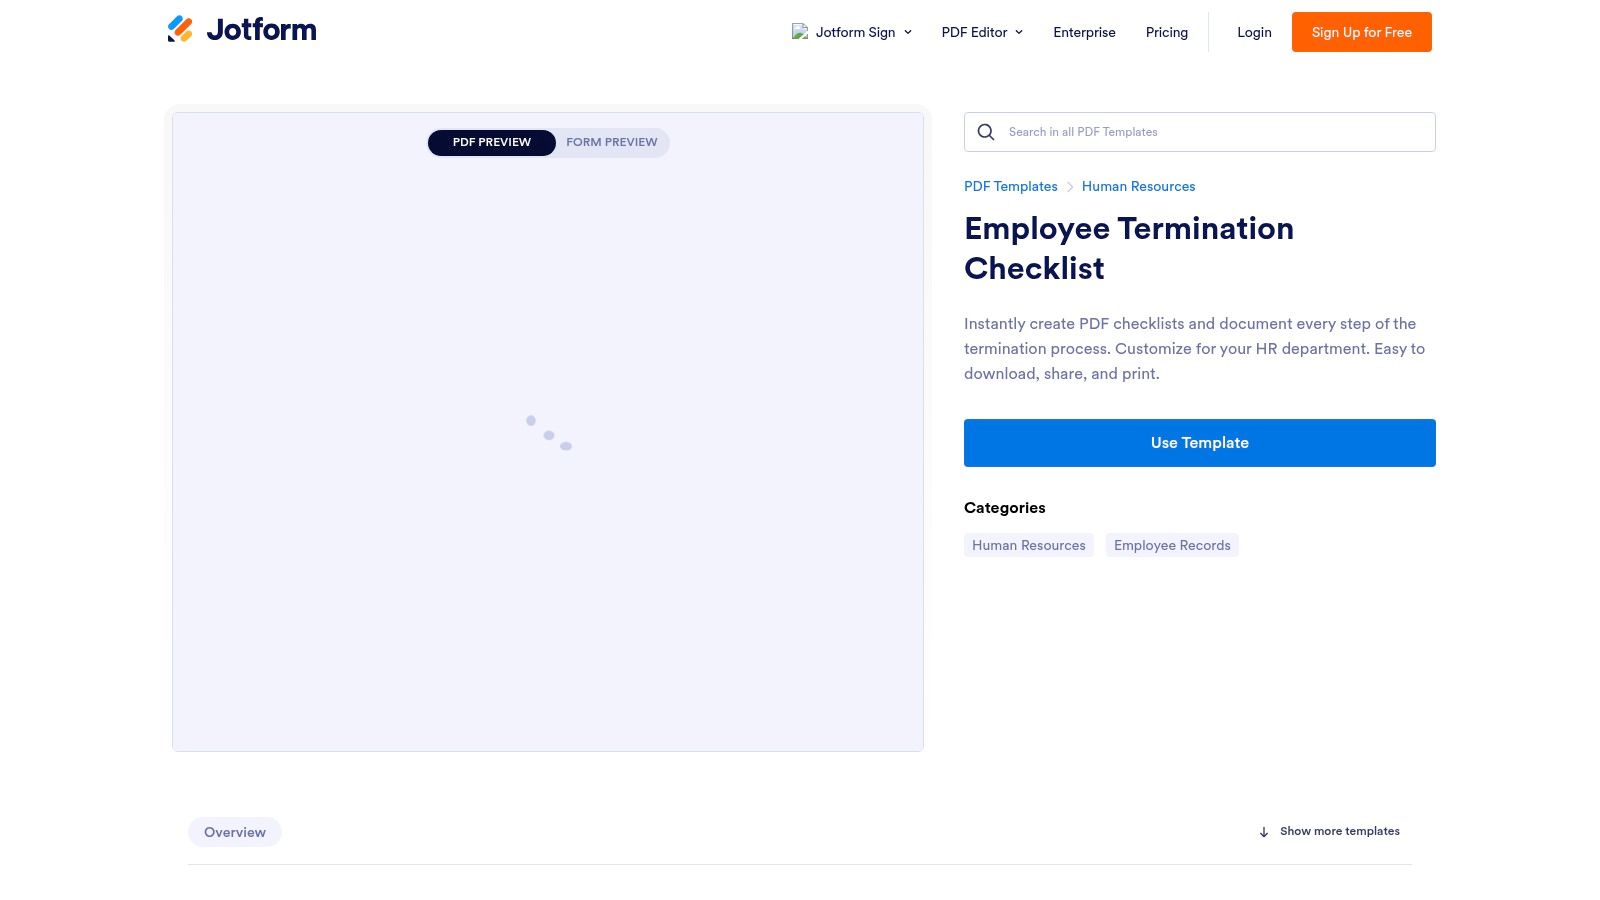
Task: Click the Login link
Action: coord(1254,31)
